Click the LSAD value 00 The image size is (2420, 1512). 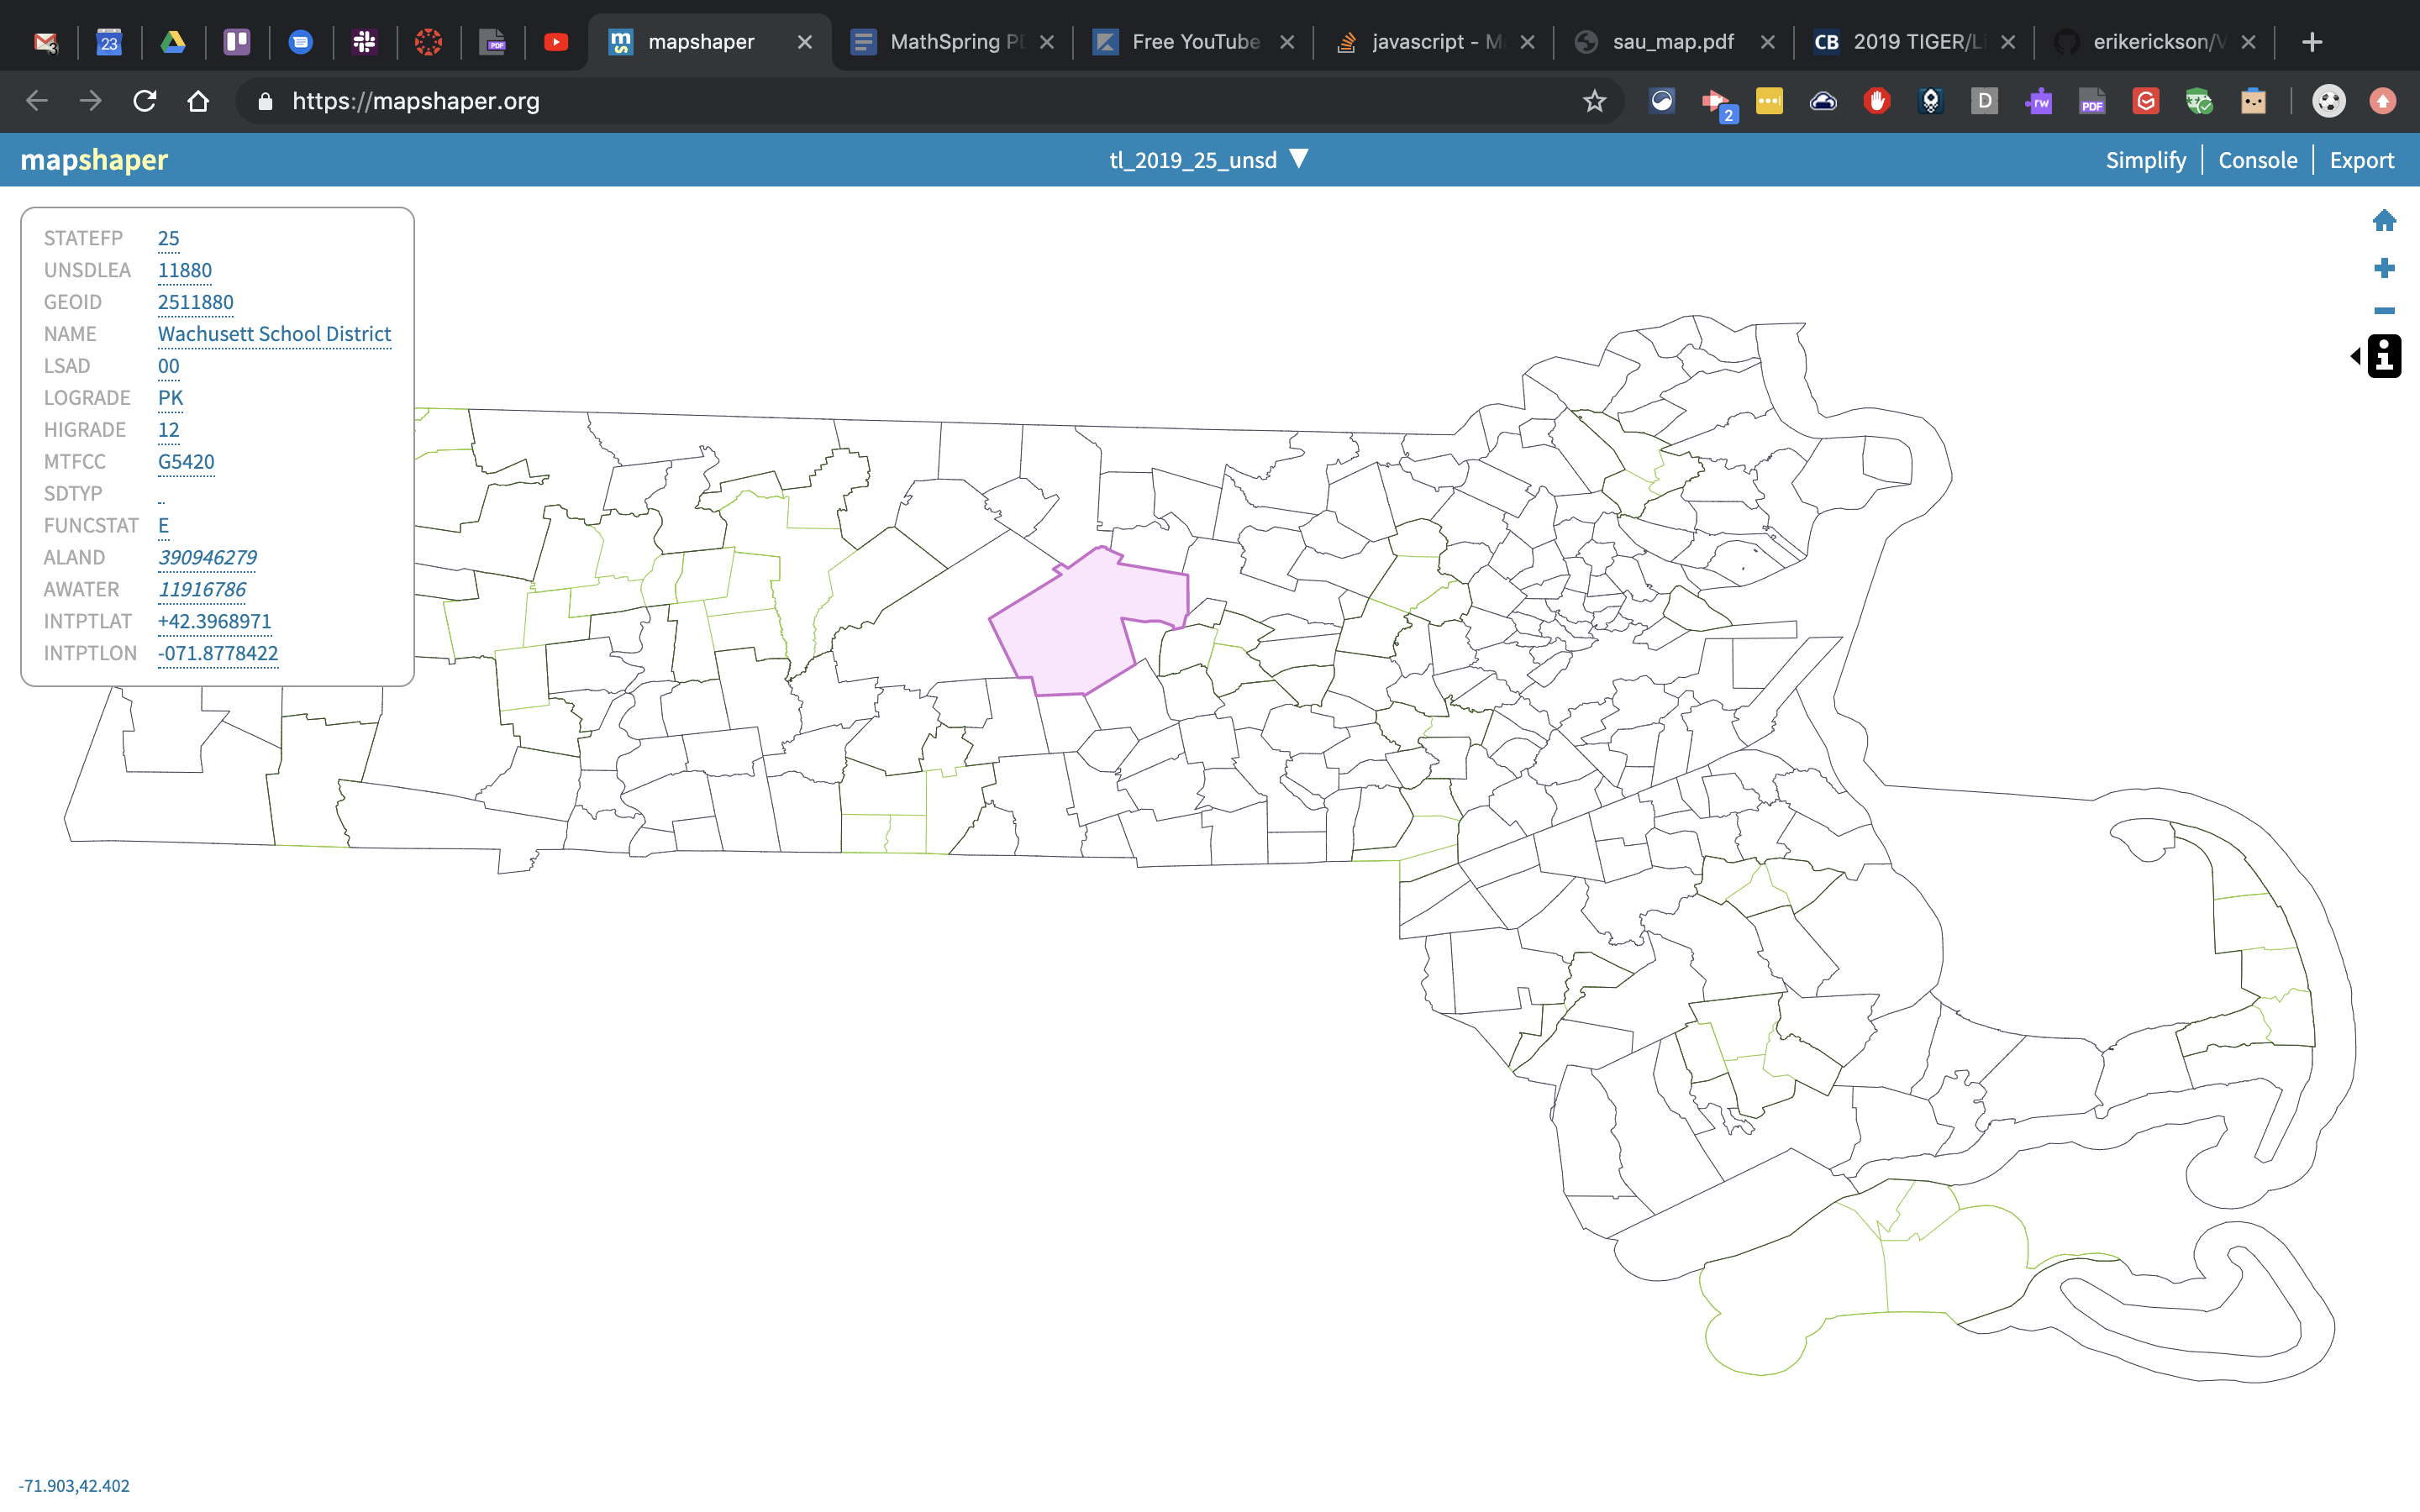point(168,366)
